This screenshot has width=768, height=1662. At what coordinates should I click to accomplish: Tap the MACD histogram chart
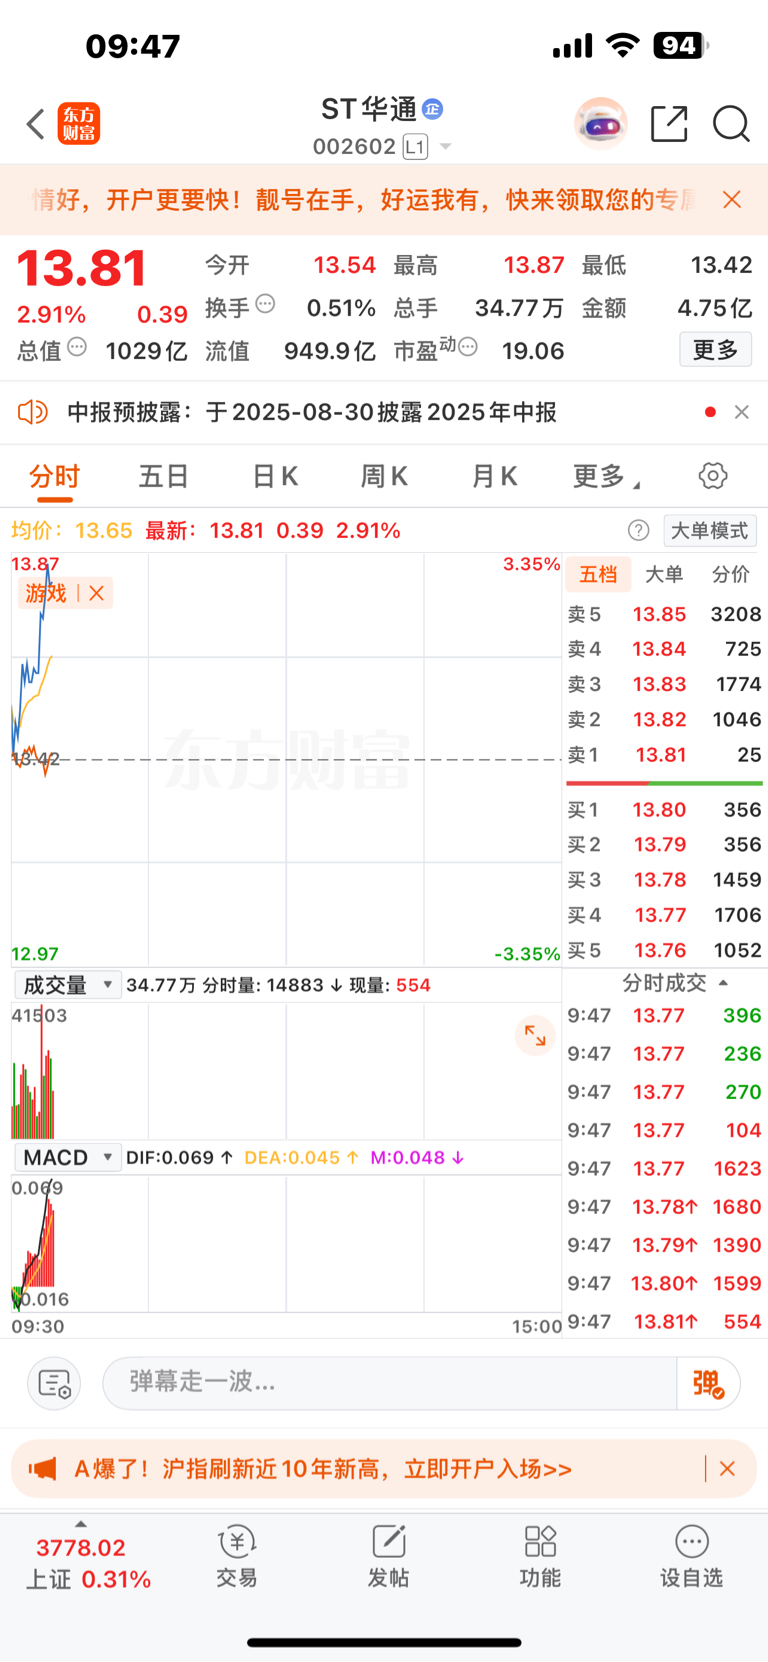[x=286, y=1243]
